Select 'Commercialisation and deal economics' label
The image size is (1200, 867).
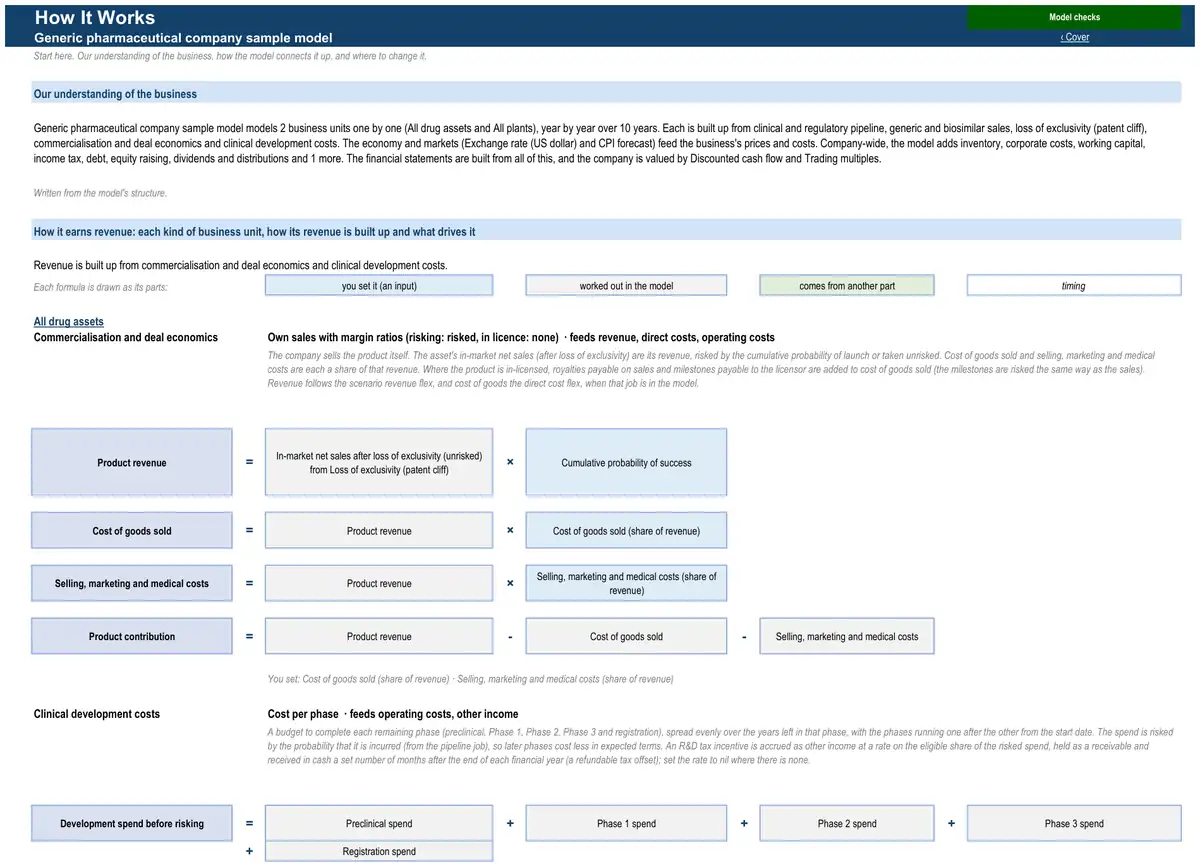tap(126, 338)
